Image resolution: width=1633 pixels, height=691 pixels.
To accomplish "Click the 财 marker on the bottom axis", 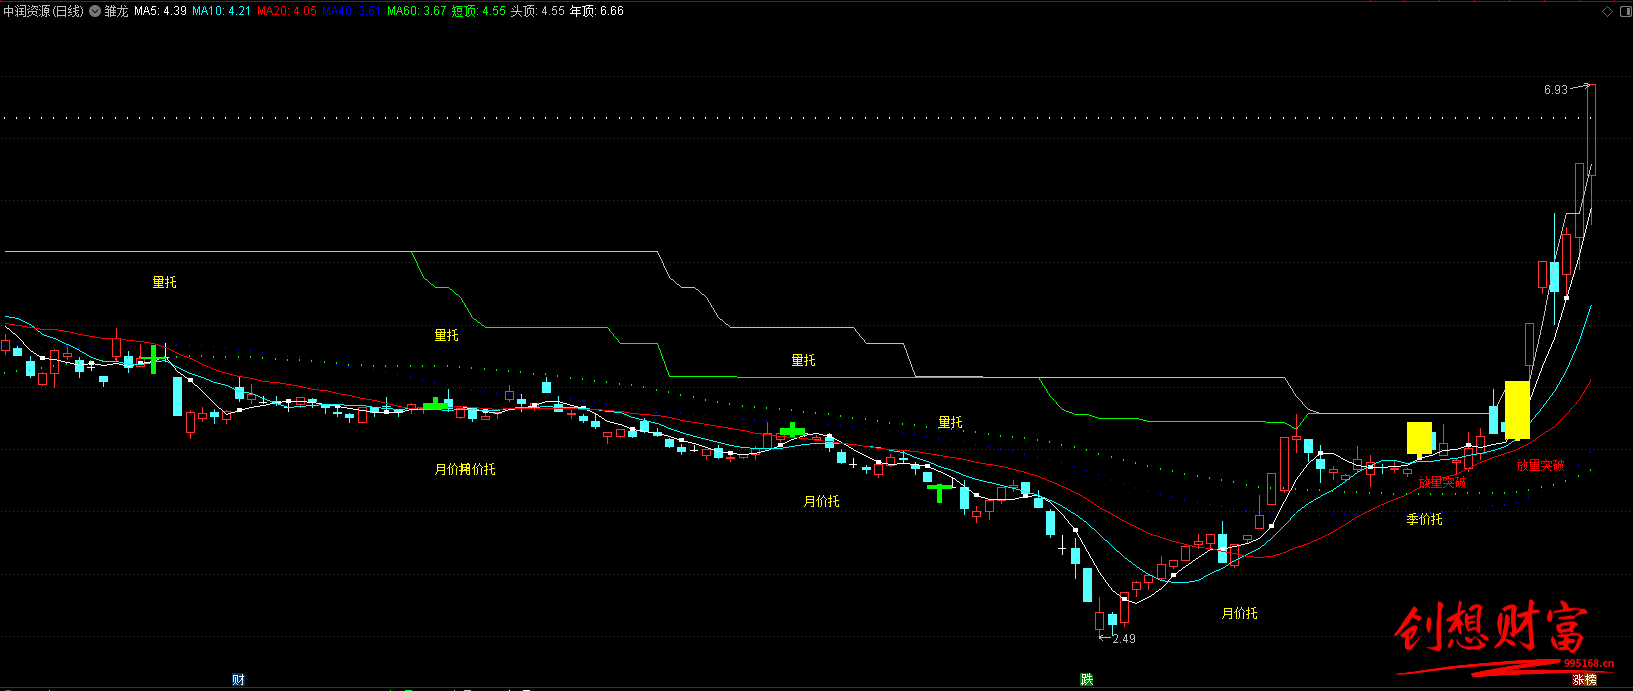I will coord(238,680).
